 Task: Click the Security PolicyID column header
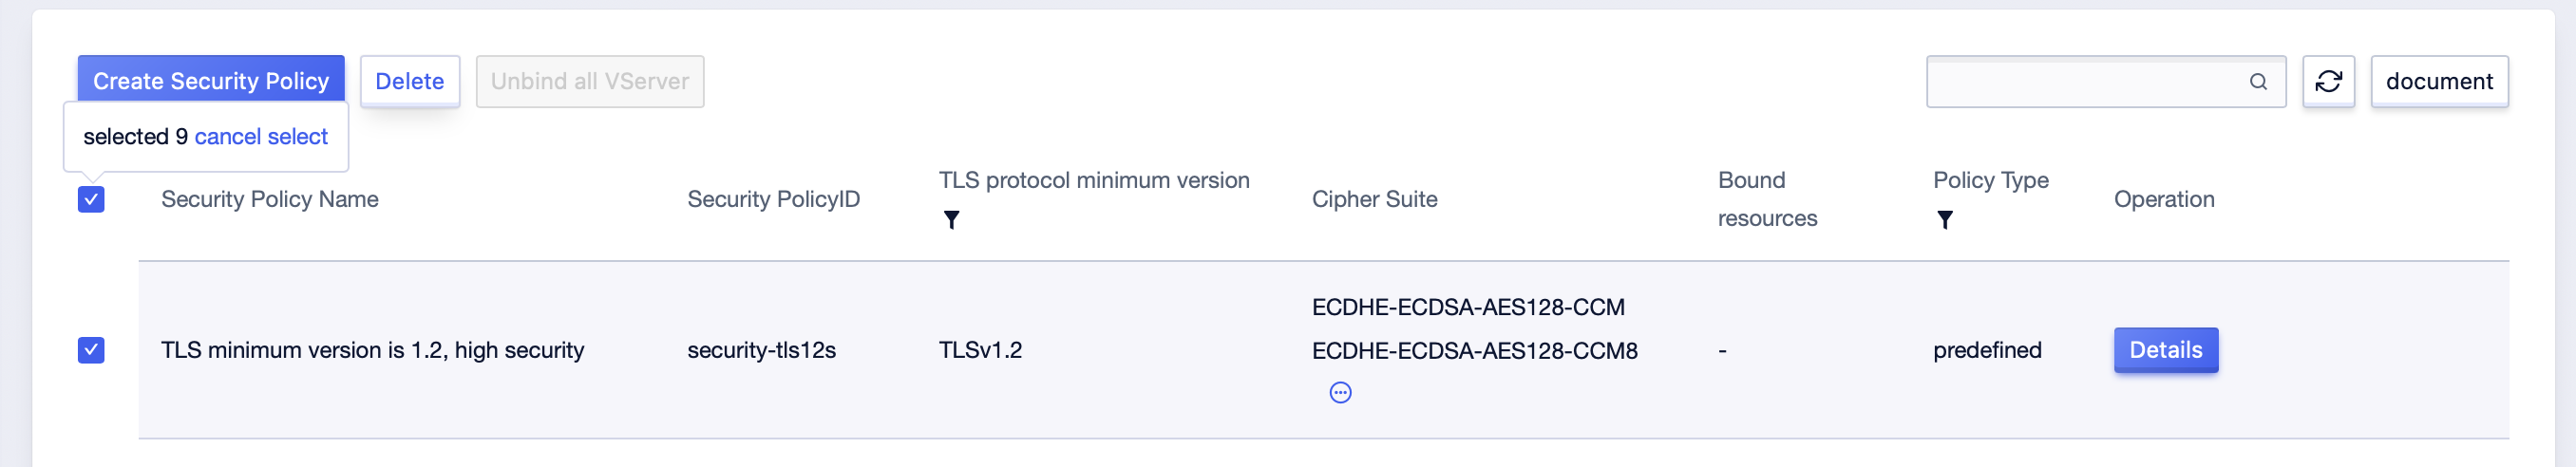tap(773, 199)
